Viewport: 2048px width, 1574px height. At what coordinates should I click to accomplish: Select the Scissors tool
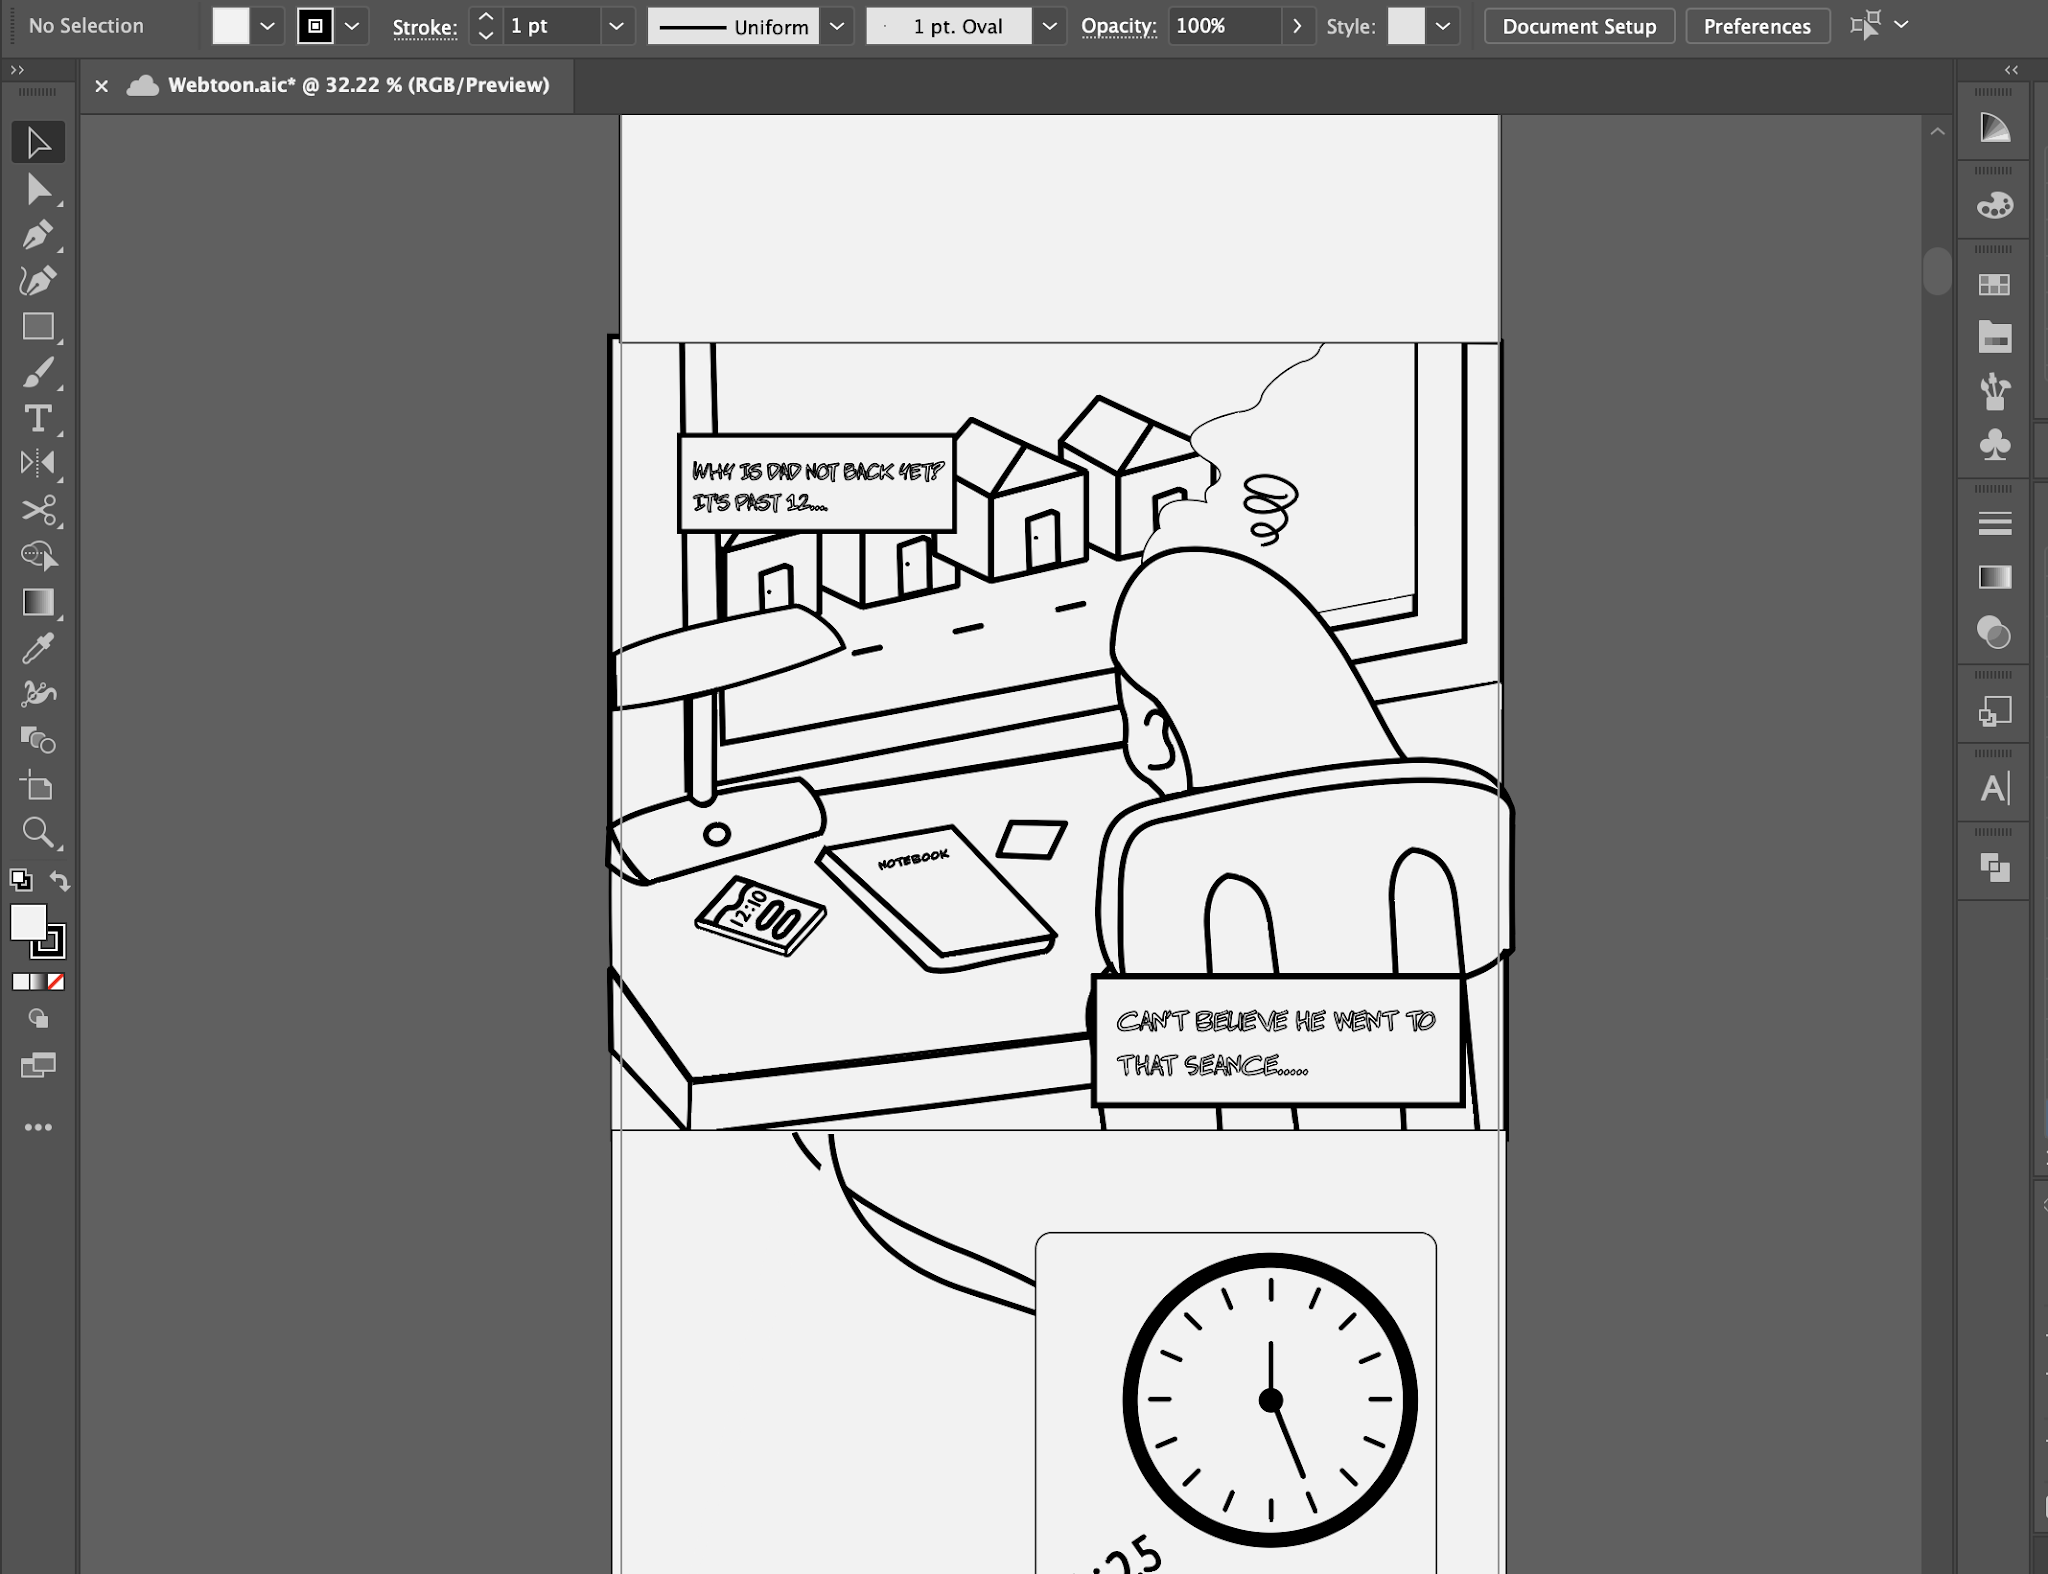click(38, 510)
